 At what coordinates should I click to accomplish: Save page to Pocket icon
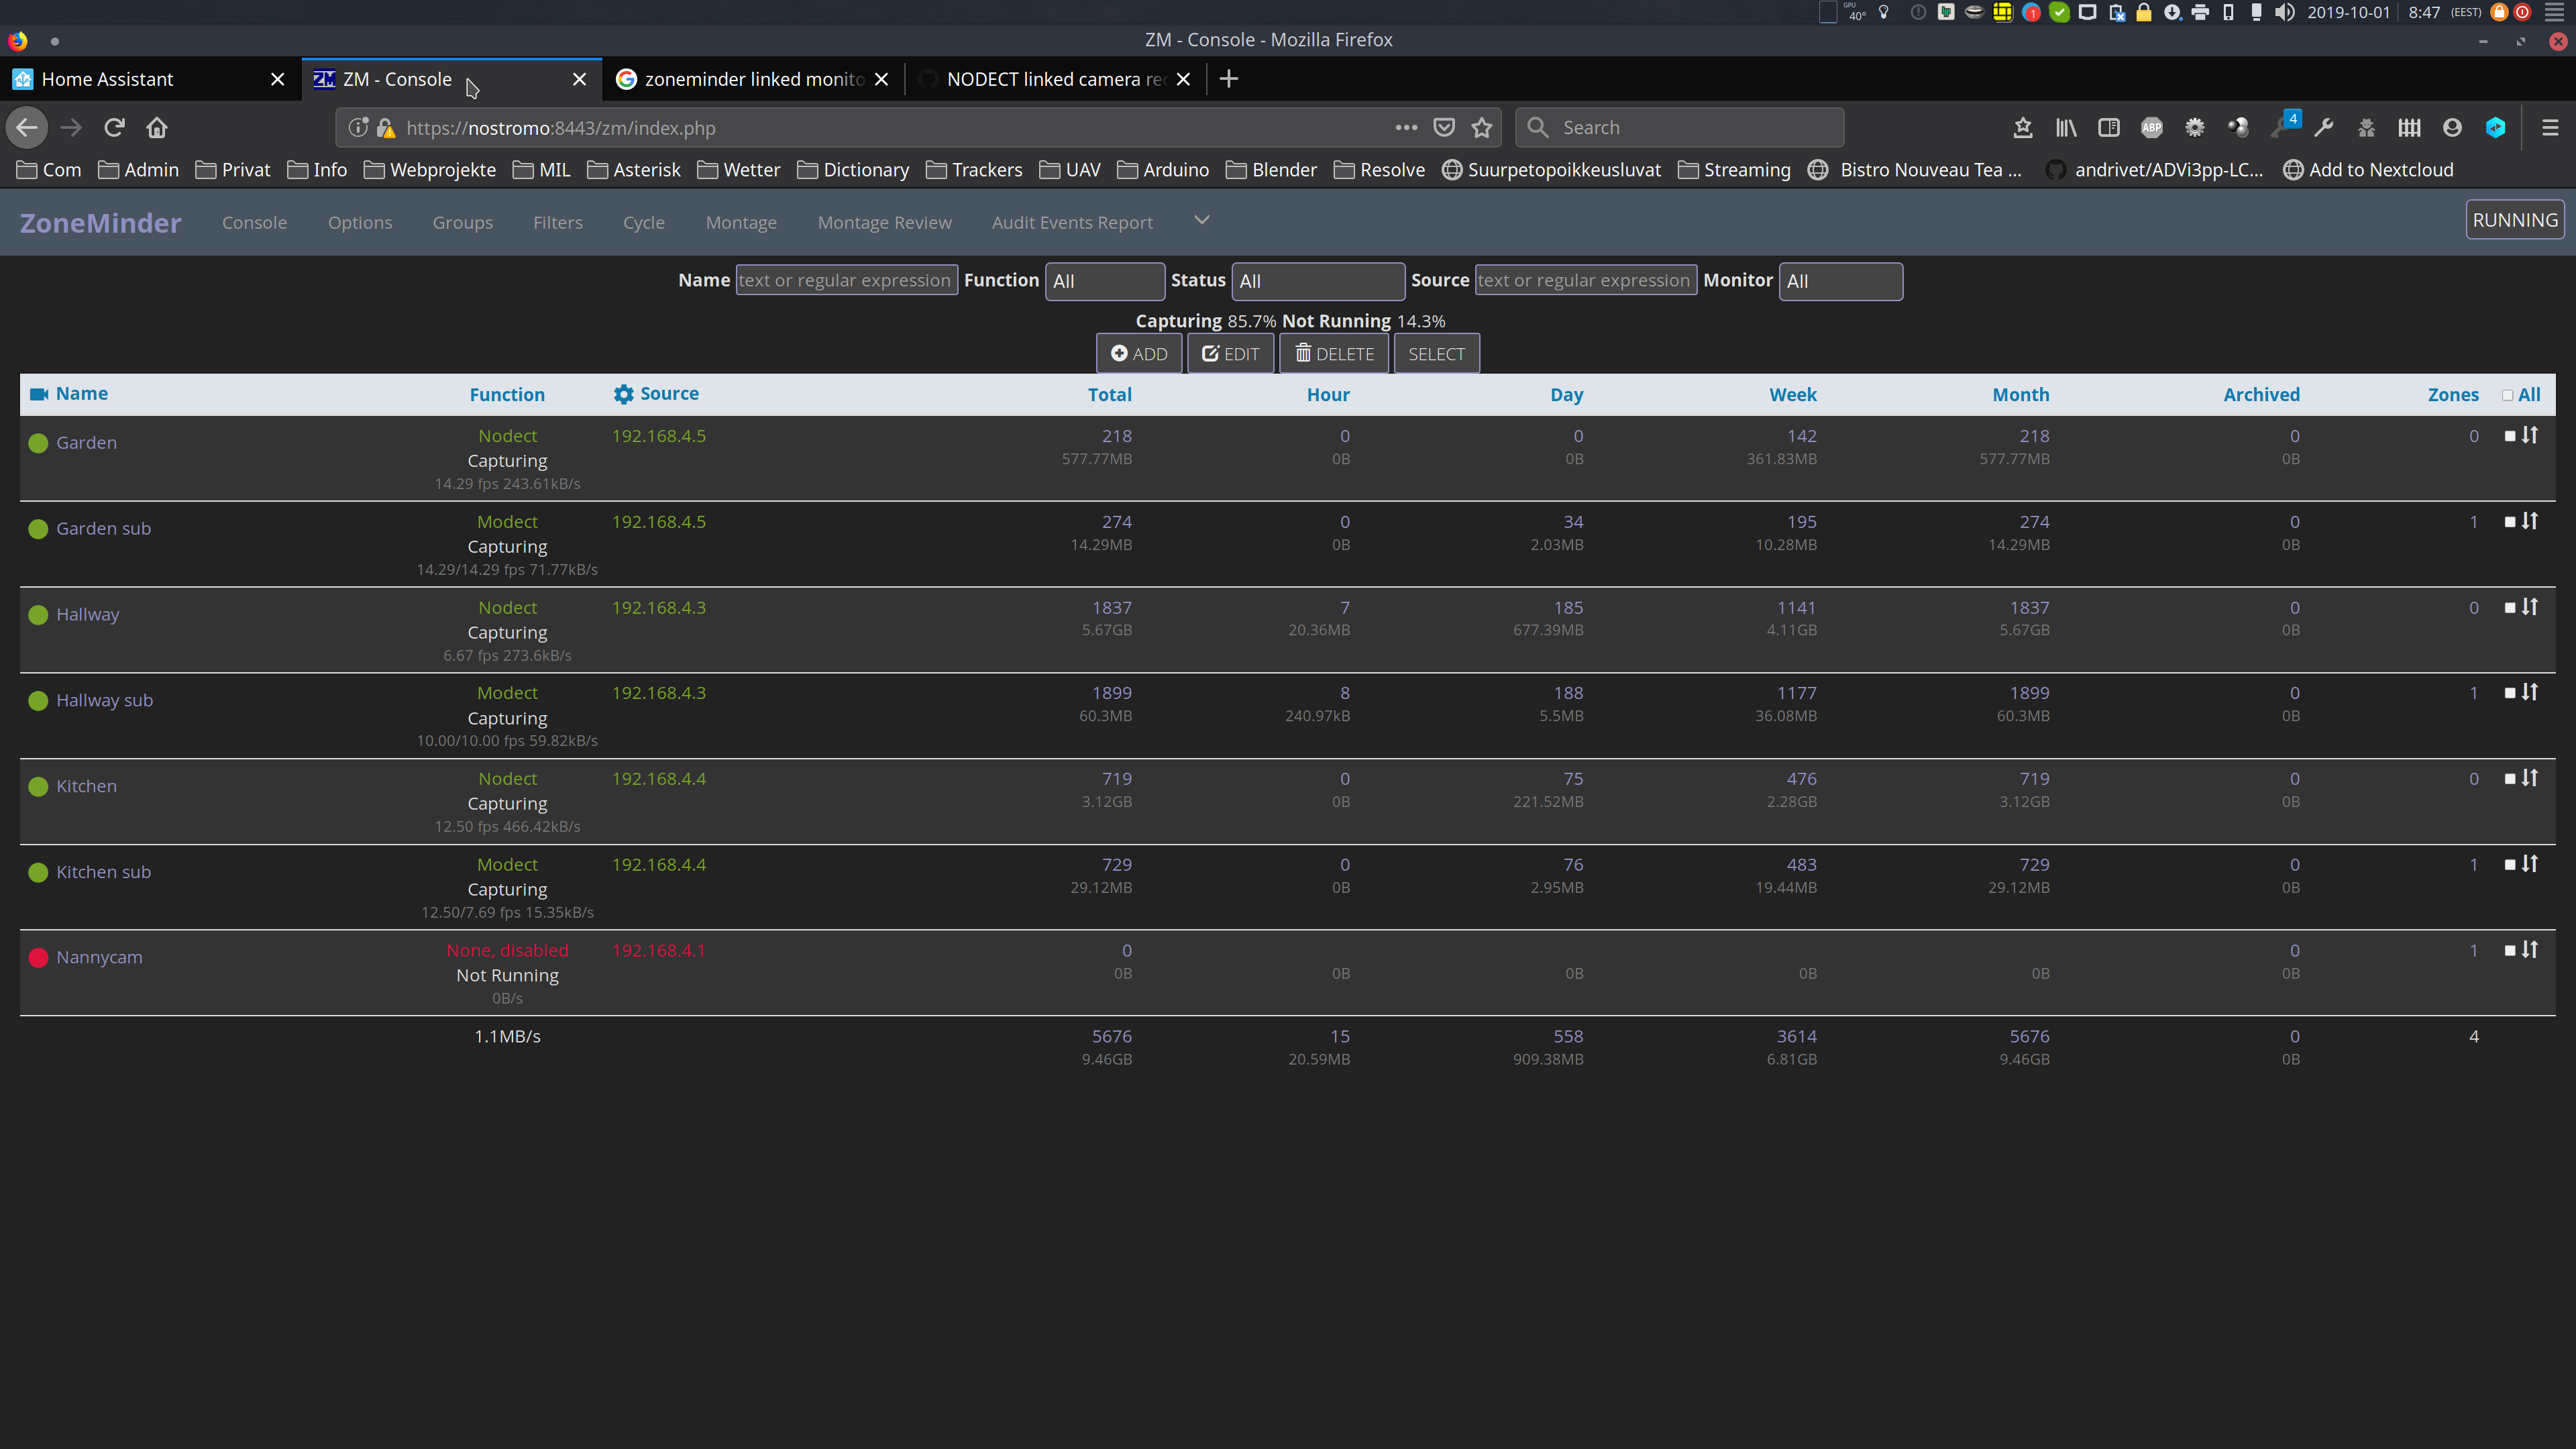pyautogui.click(x=1444, y=128)
